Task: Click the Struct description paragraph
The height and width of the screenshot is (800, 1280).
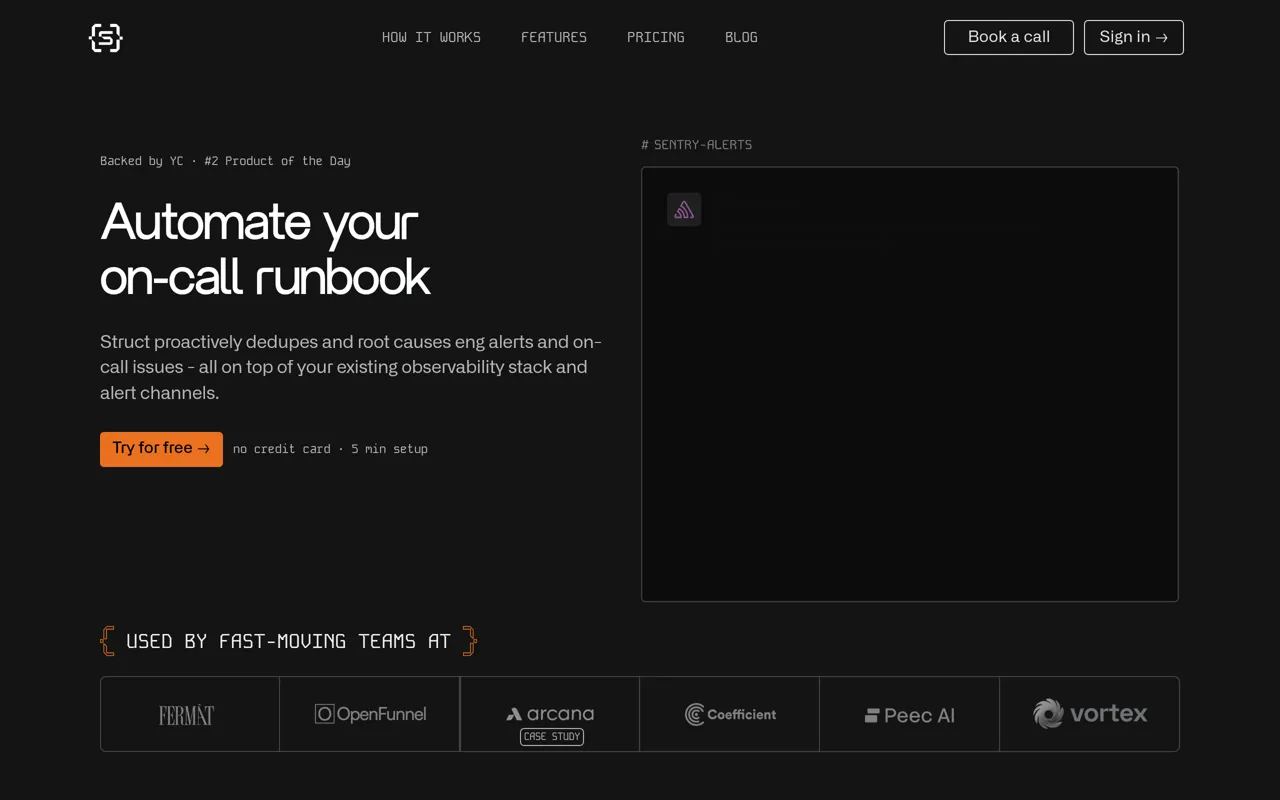Action: pos(351,367)
